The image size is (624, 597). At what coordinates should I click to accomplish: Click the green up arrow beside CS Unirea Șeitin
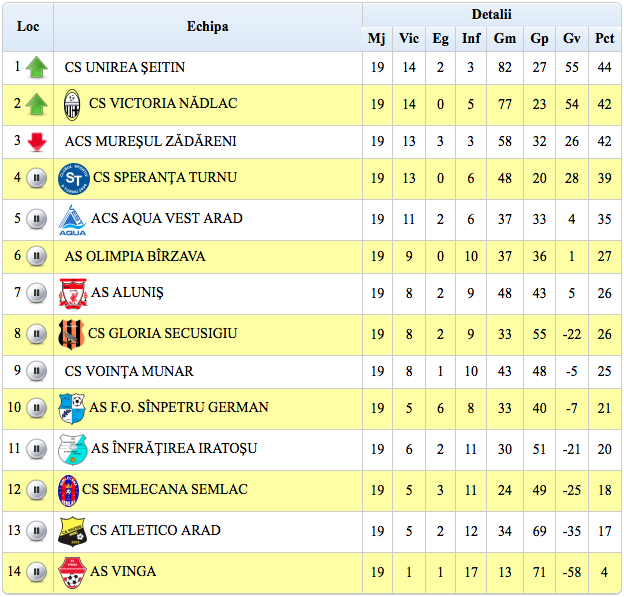click(37, 67)
